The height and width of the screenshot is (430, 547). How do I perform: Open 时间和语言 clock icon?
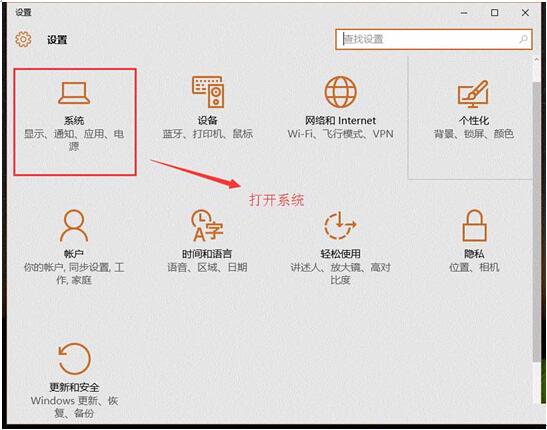[x=207, y=225]
